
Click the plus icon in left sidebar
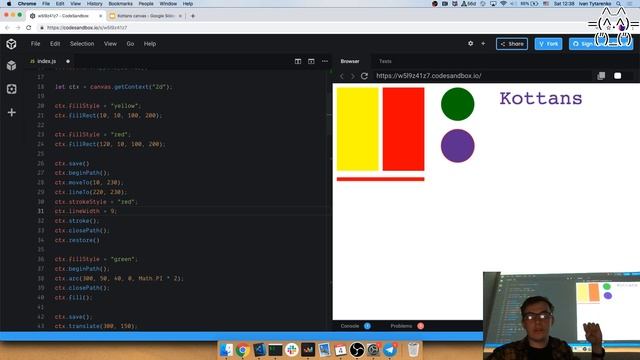[11, 112]
